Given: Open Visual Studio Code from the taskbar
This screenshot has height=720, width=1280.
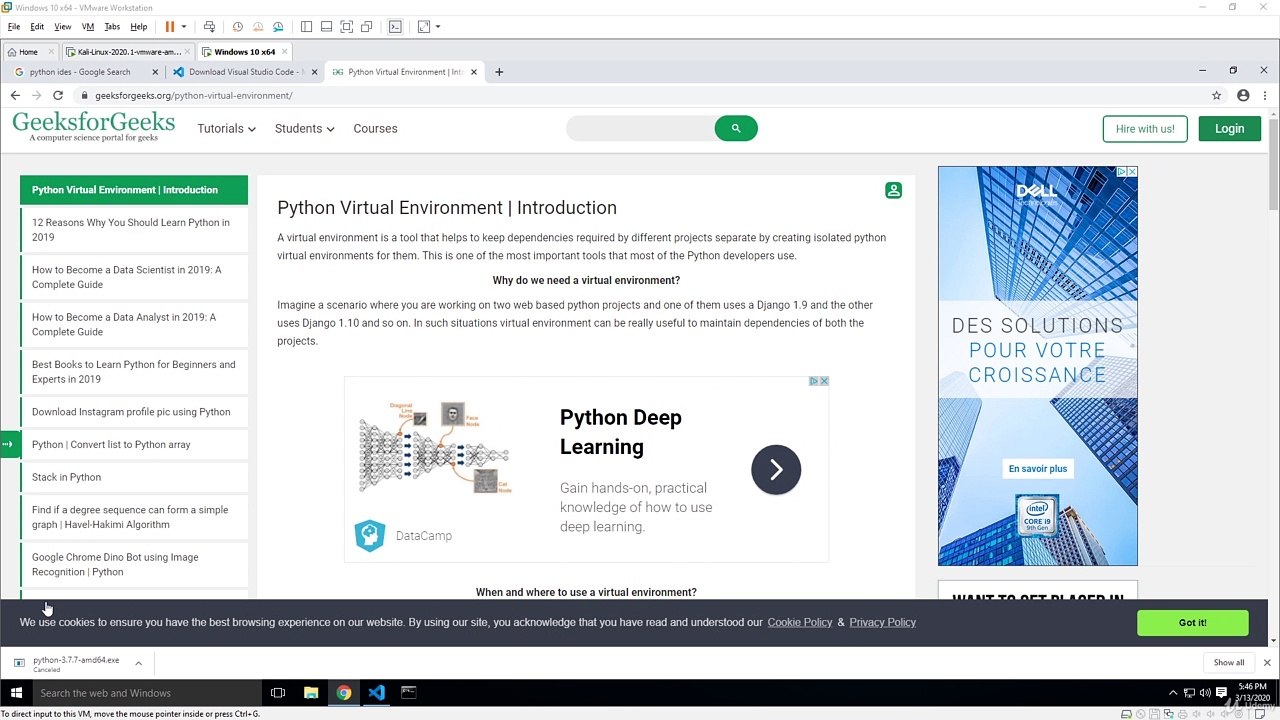Looking at the screenshot, I should 376,693.
